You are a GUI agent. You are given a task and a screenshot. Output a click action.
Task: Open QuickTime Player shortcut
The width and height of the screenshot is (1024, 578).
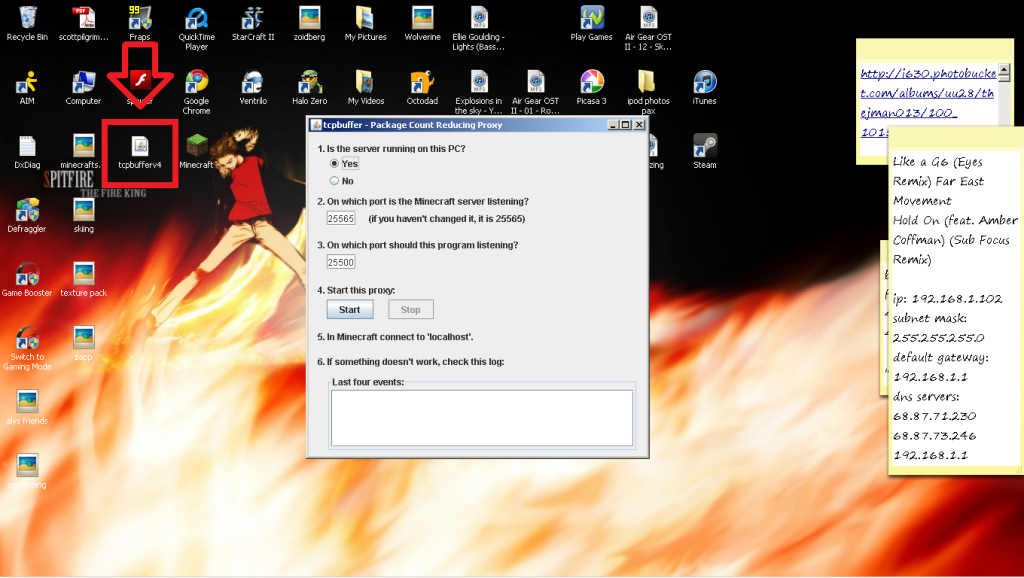196,19
